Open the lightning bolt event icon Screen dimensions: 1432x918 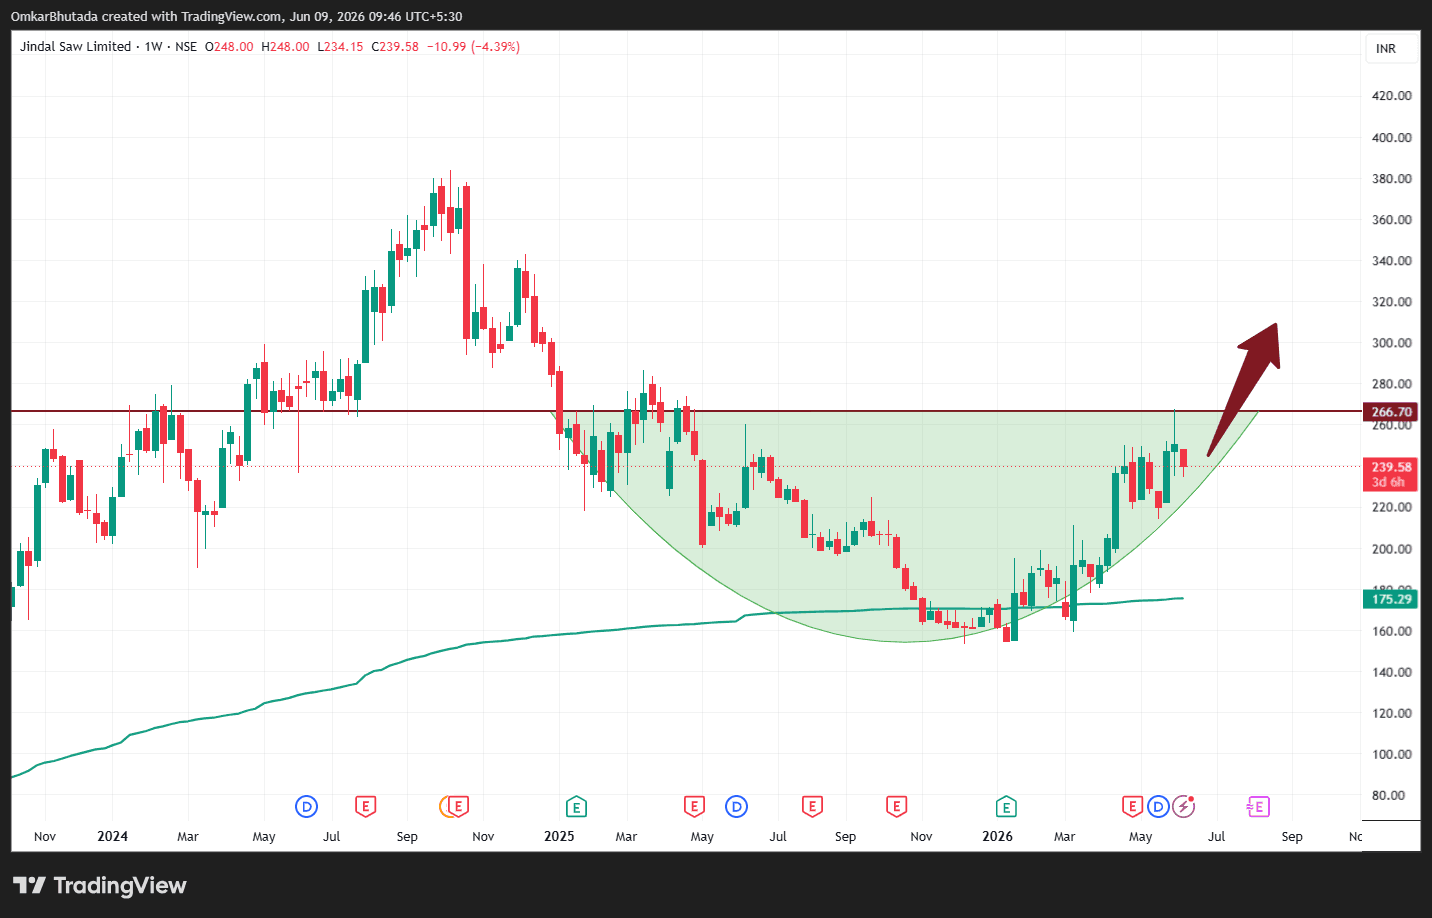tap(1184, 806)
